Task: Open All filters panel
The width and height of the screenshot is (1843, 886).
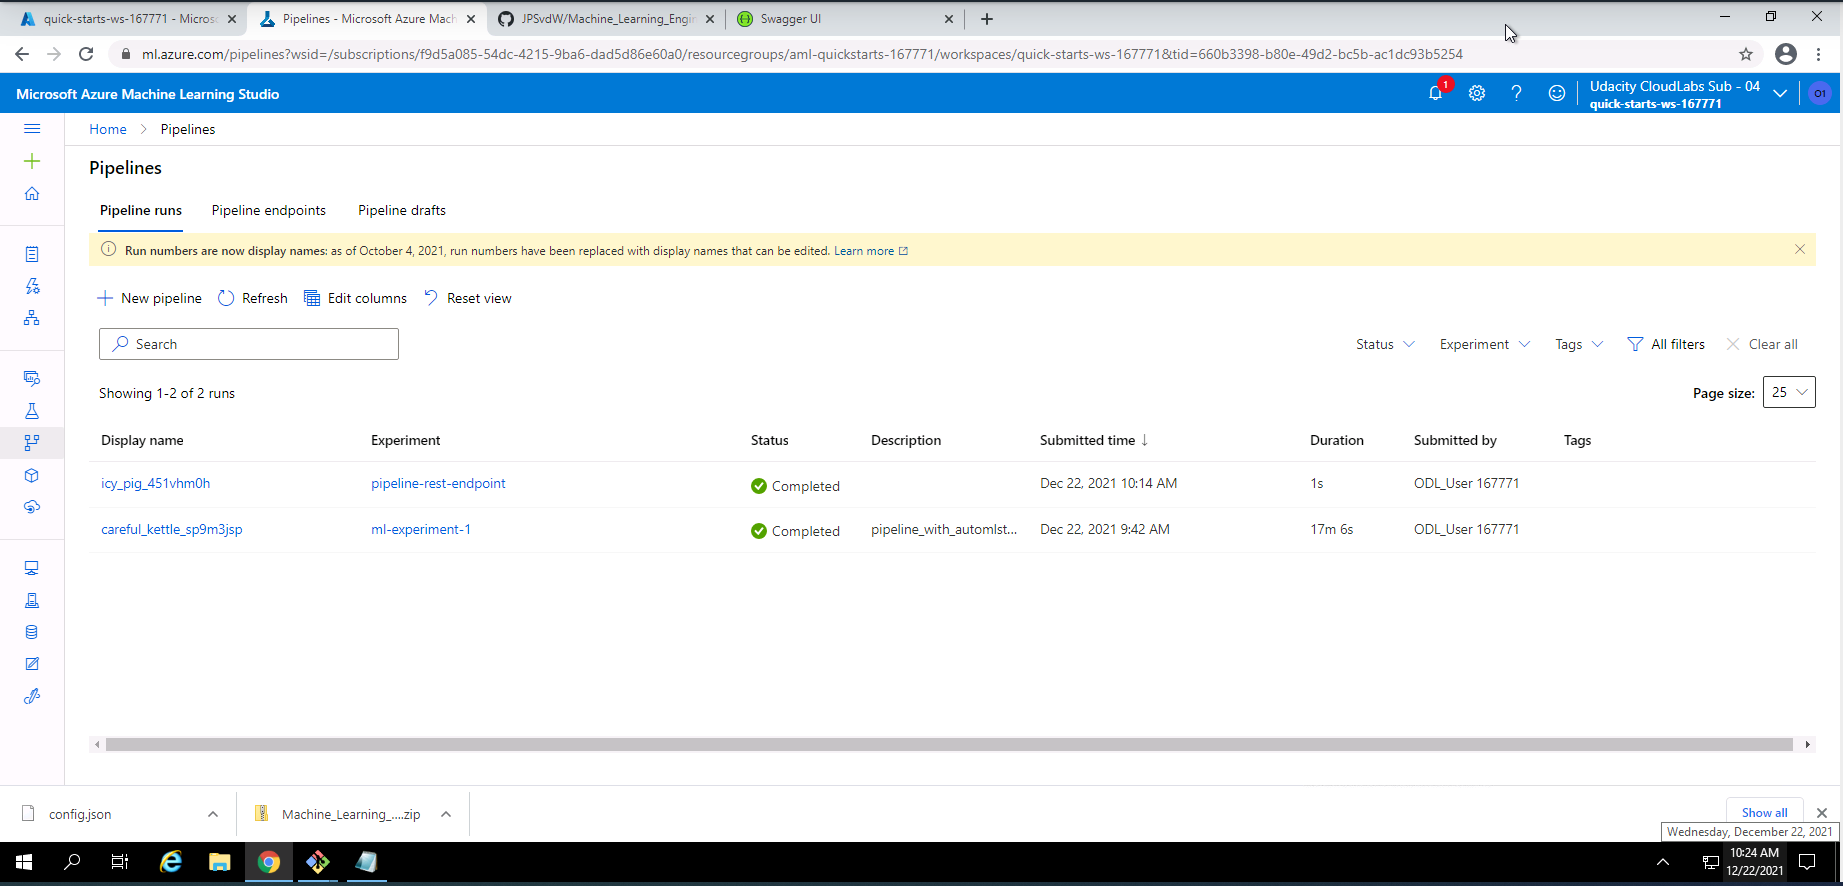Action: pyautogui.click(x=1666, y=344)
